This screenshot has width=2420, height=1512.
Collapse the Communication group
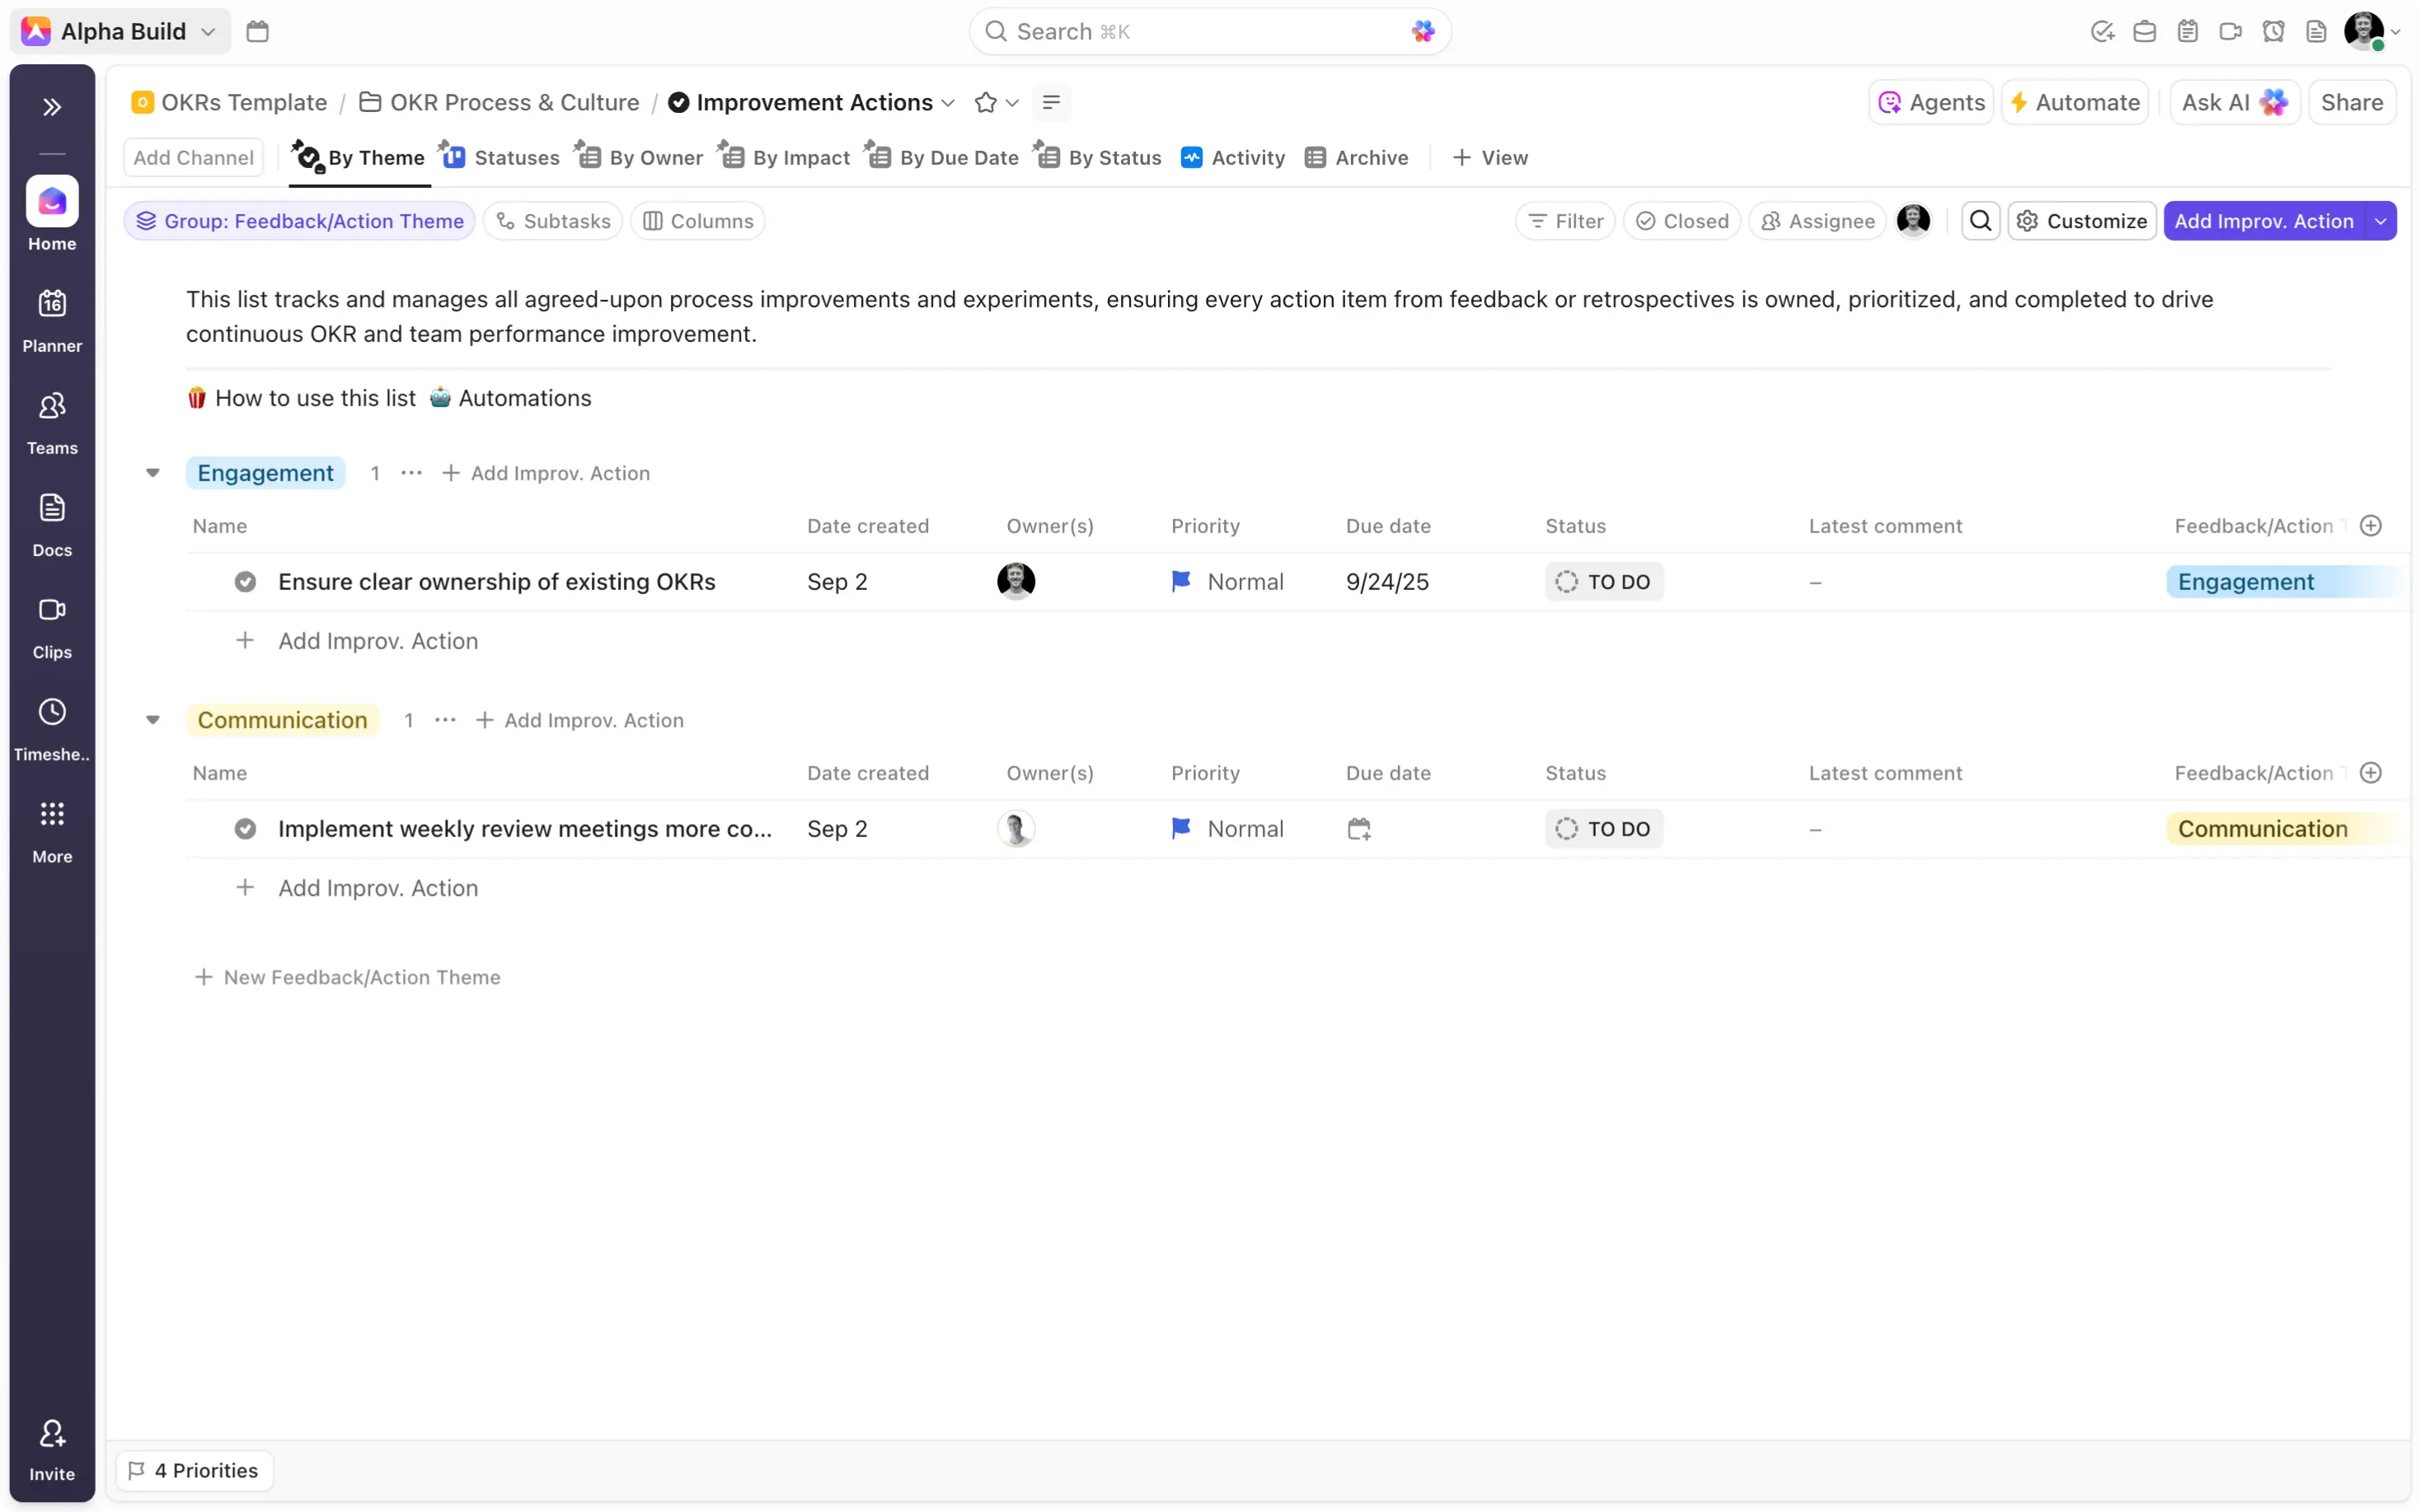pyautogui.click(x=153, y=720)
